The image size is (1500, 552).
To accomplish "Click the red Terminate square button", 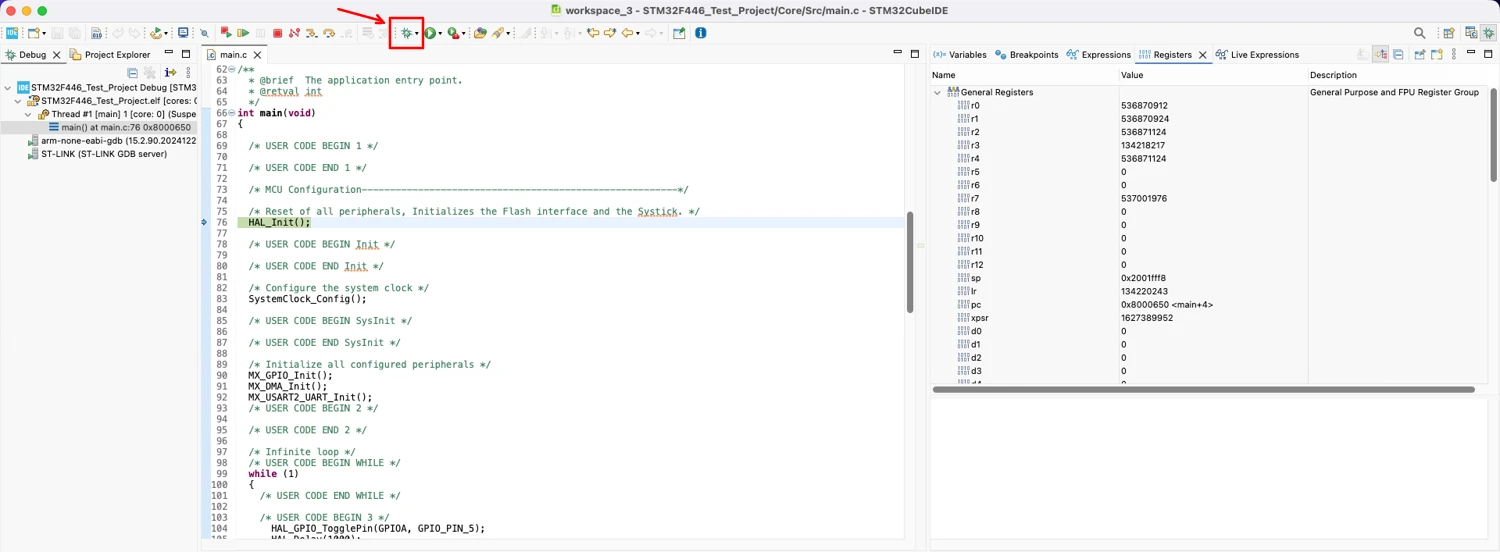I will click(277, 33).
